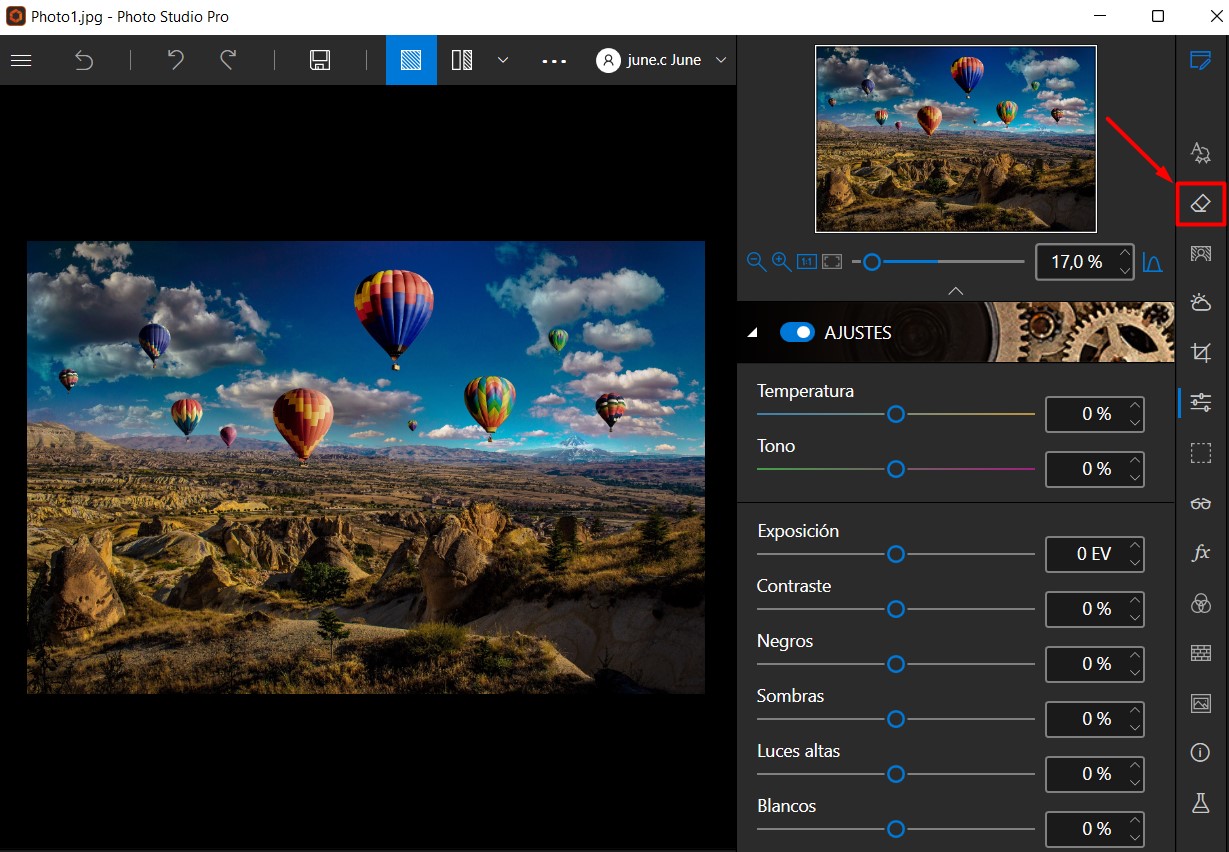
Task: Show image info with the i icon
Action: [x=1201, y=752]
